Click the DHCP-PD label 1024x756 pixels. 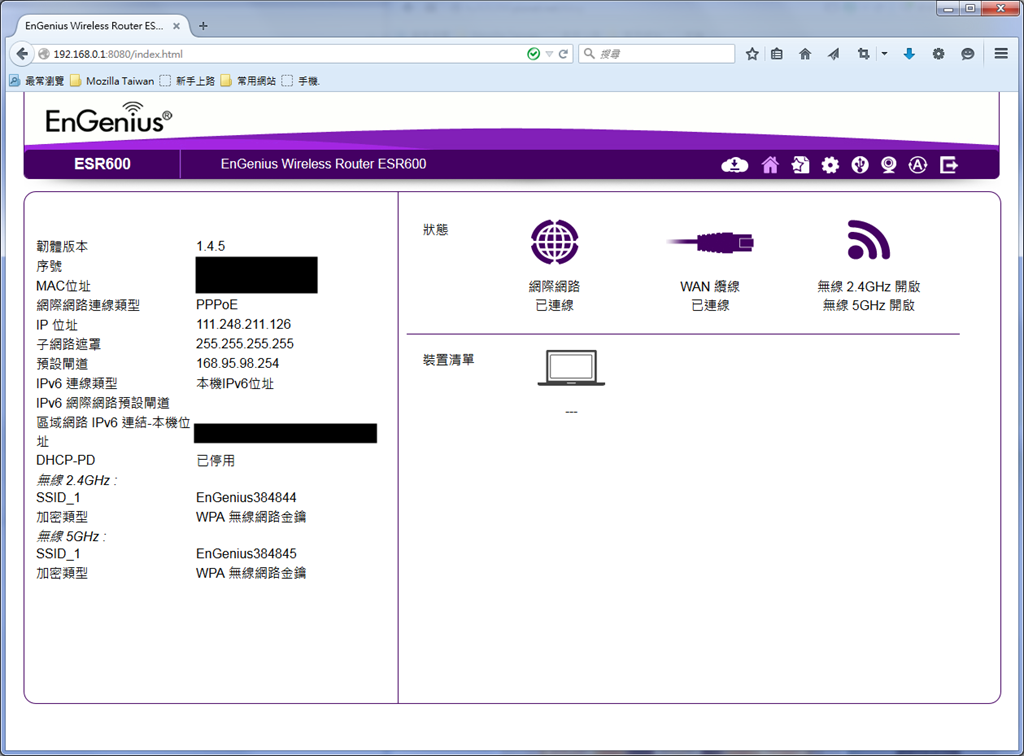tap(65, 460)
